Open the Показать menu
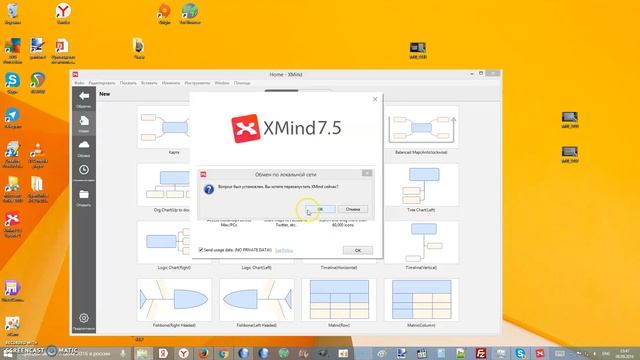This screenshot has height=360, width=640. 128,83
